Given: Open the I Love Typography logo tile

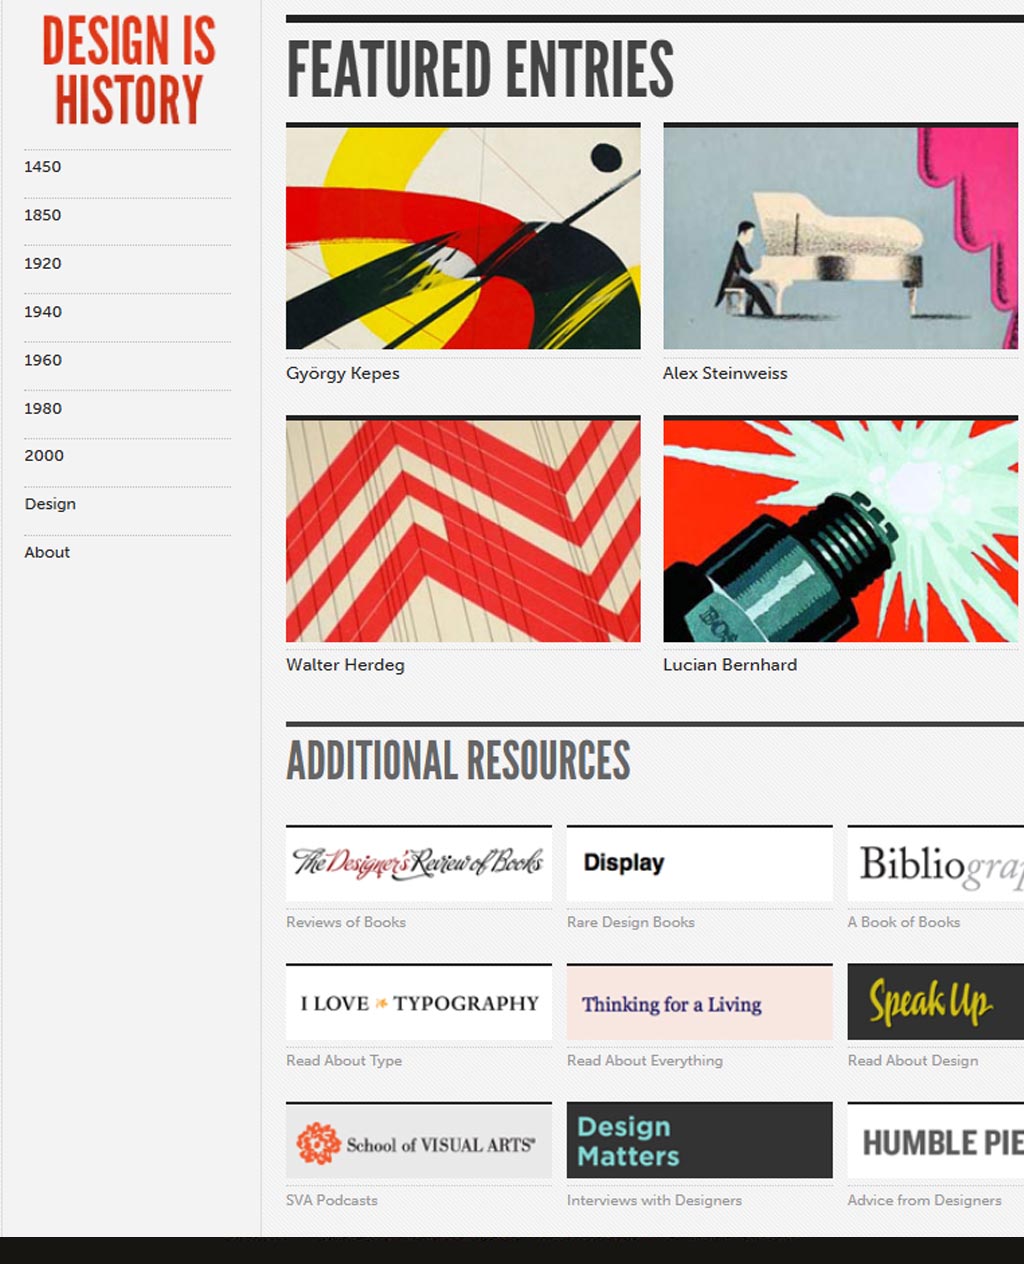Looking at the screenshot, I should pos(418,1002).
